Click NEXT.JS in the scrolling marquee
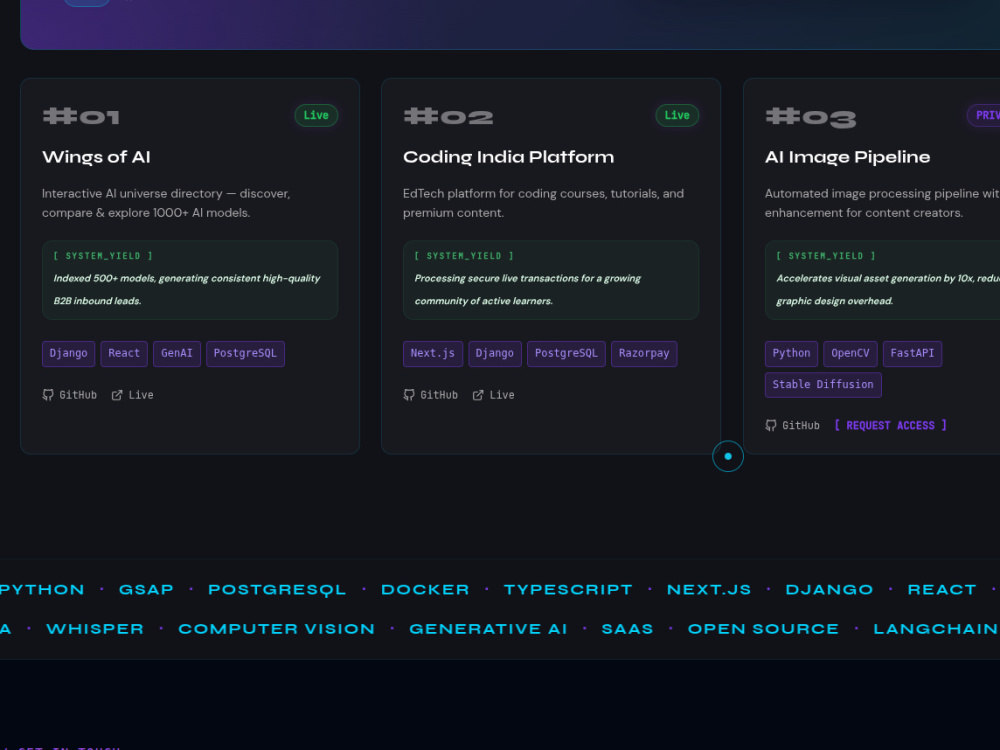 click(x=709, y=590)
